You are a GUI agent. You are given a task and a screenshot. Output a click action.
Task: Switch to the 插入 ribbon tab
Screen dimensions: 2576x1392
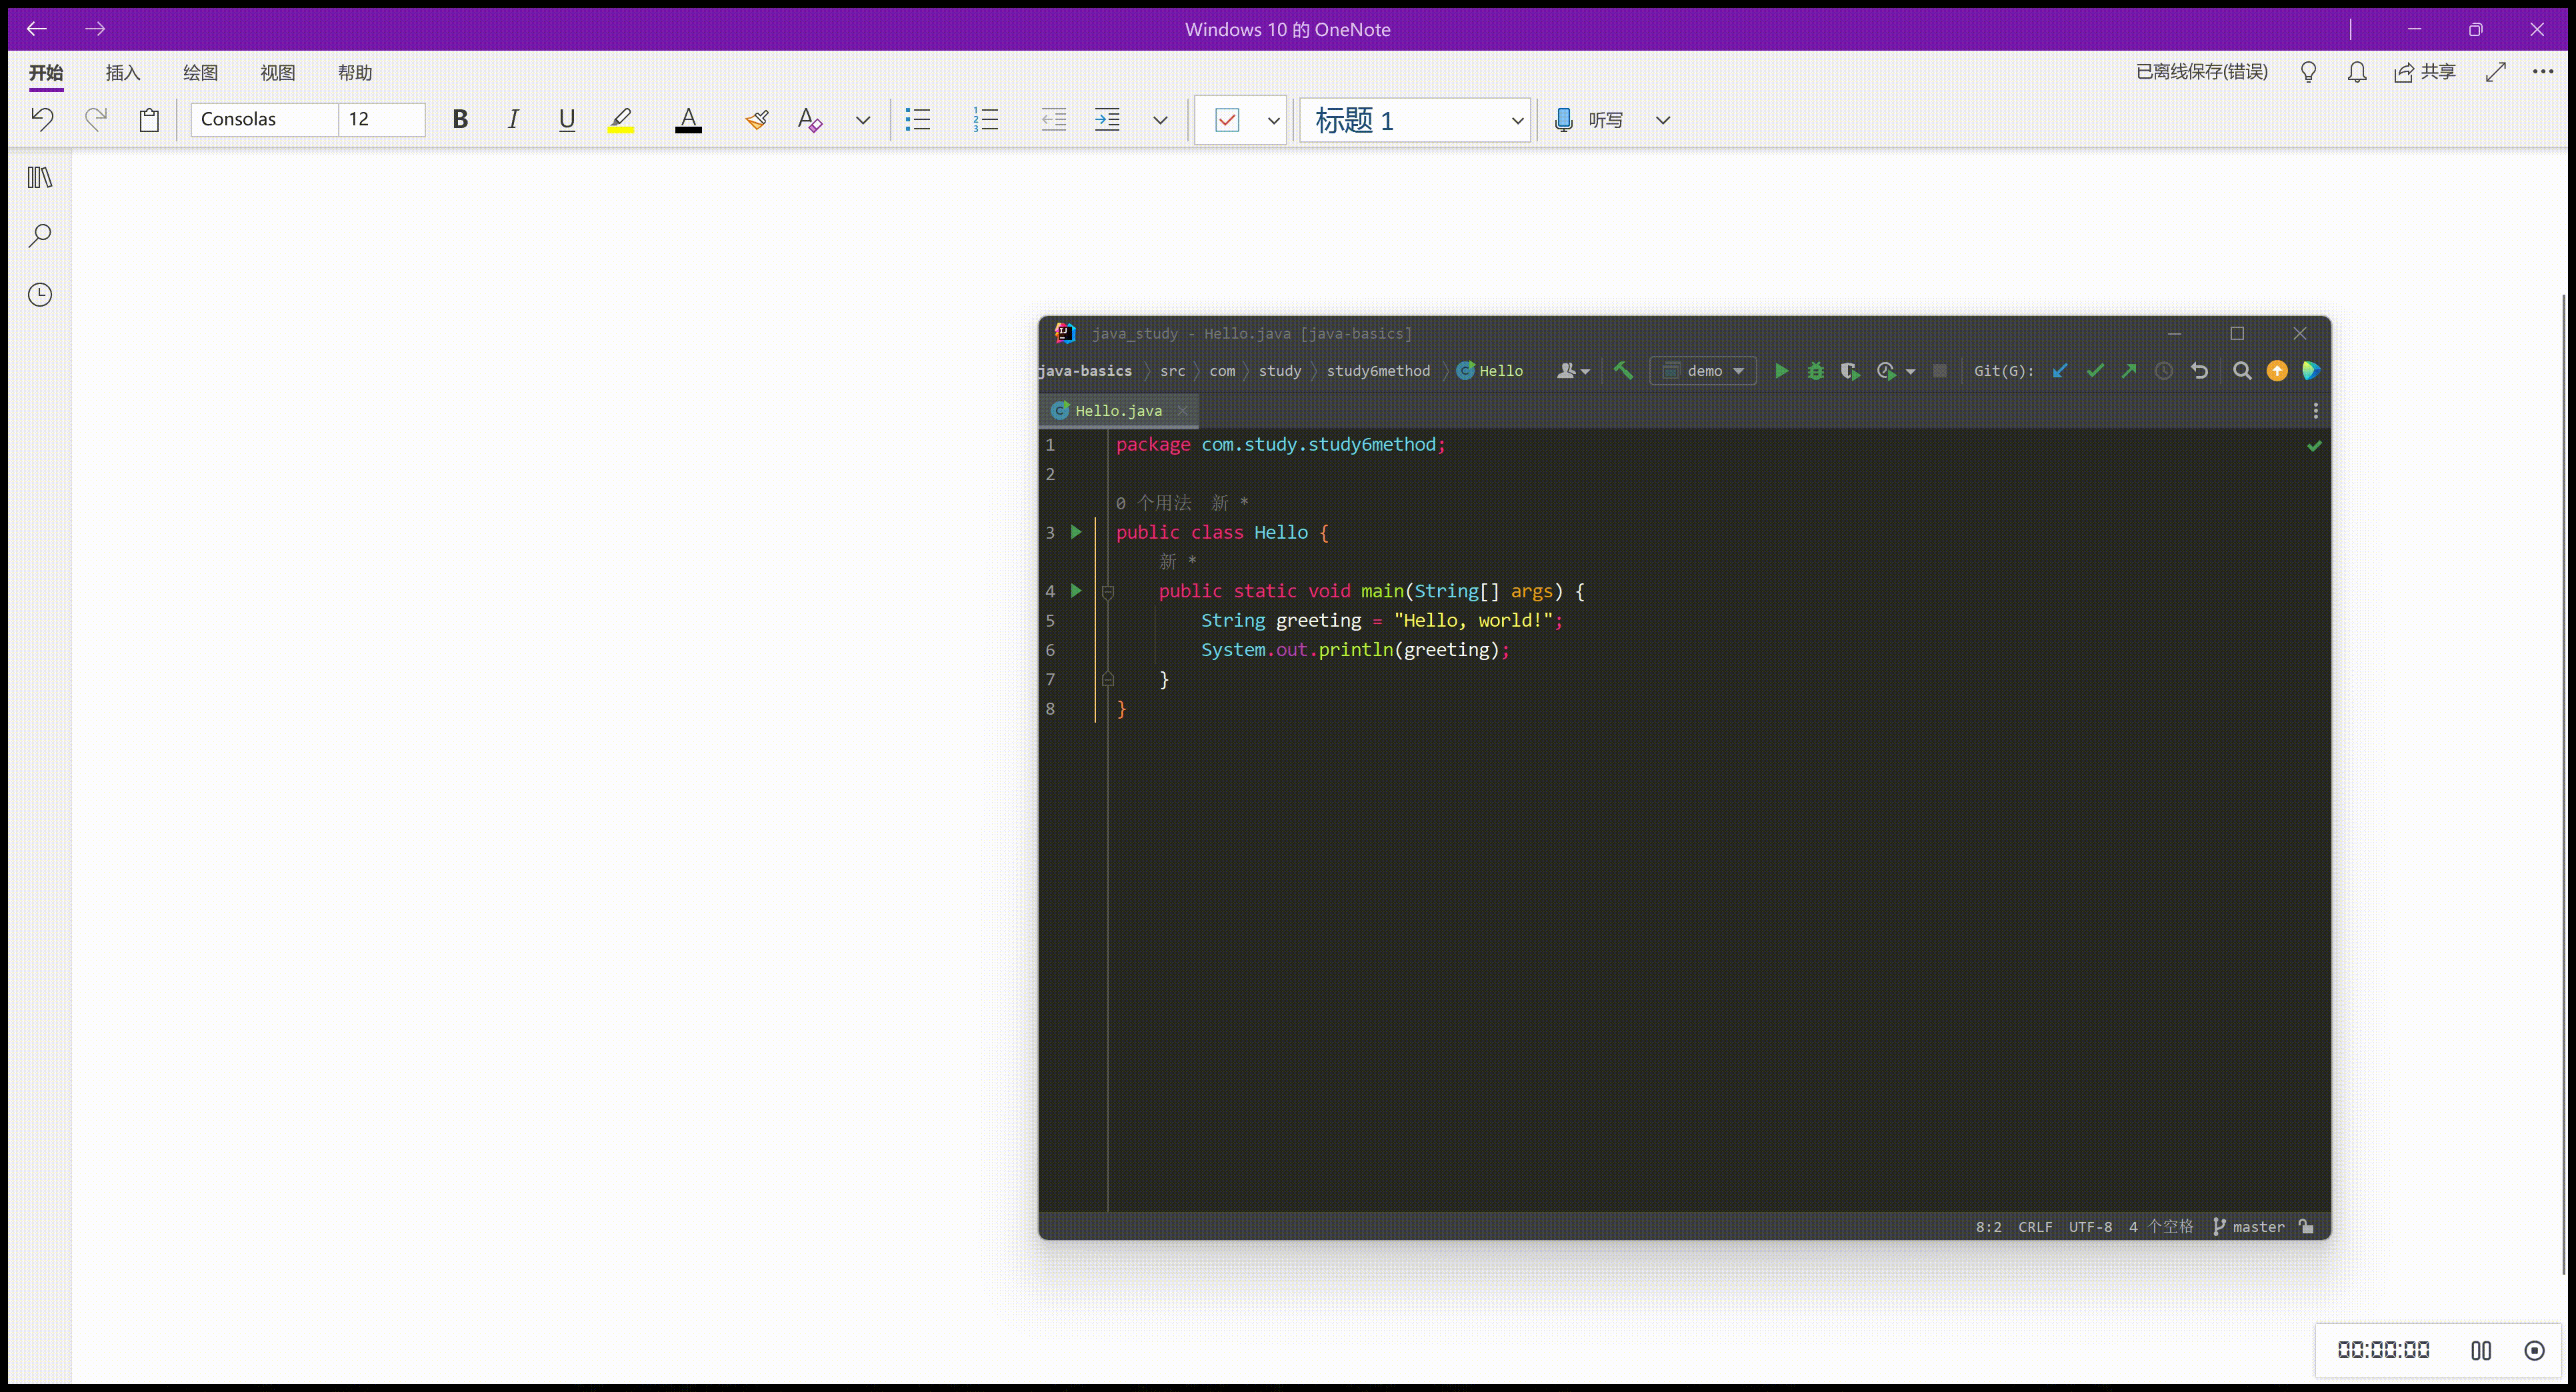click(x=122, y=72)
